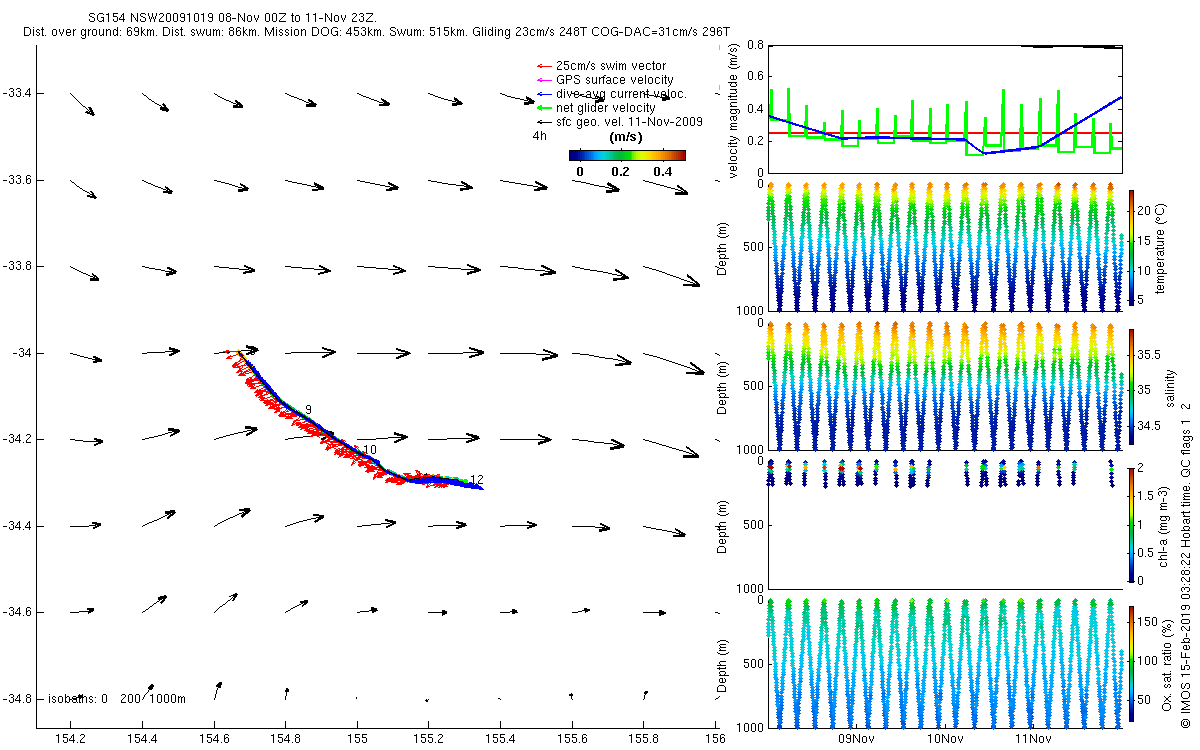Click longitude tick label '154.6'

click(214, 739)
